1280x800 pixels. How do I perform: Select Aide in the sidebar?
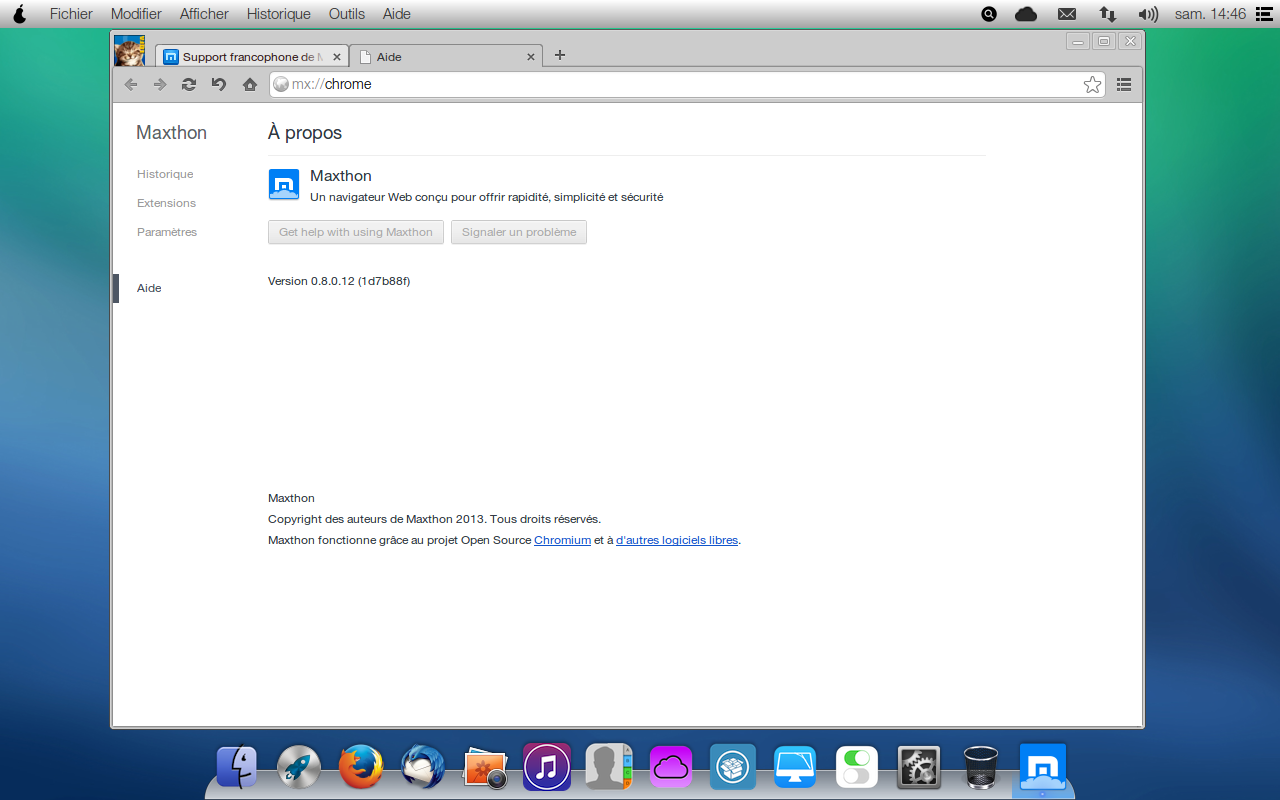click(149, 288)
